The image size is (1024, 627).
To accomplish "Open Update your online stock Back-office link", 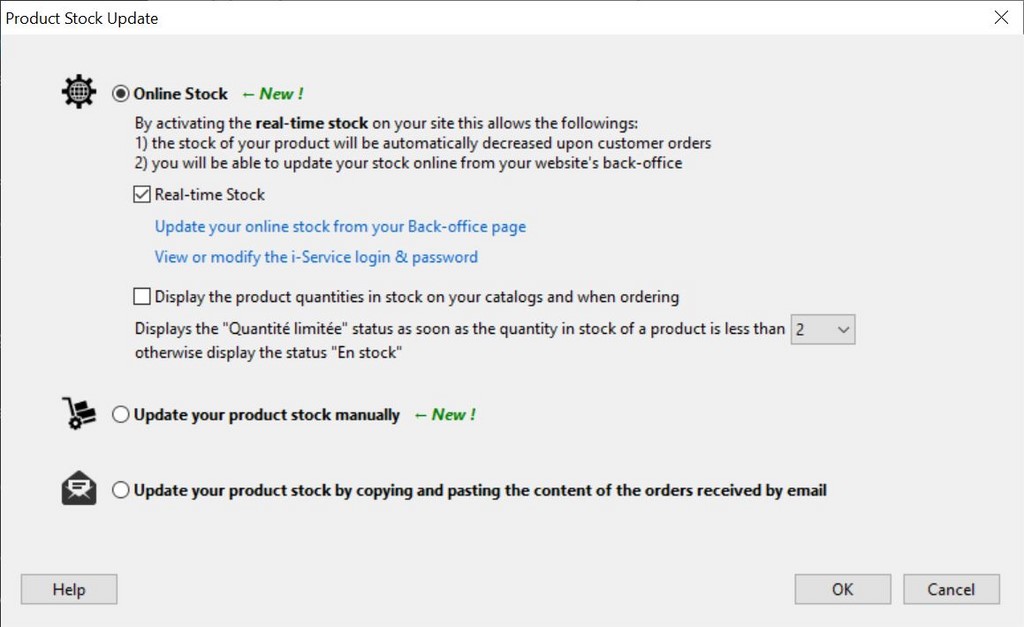I will [x=340, y=227].
